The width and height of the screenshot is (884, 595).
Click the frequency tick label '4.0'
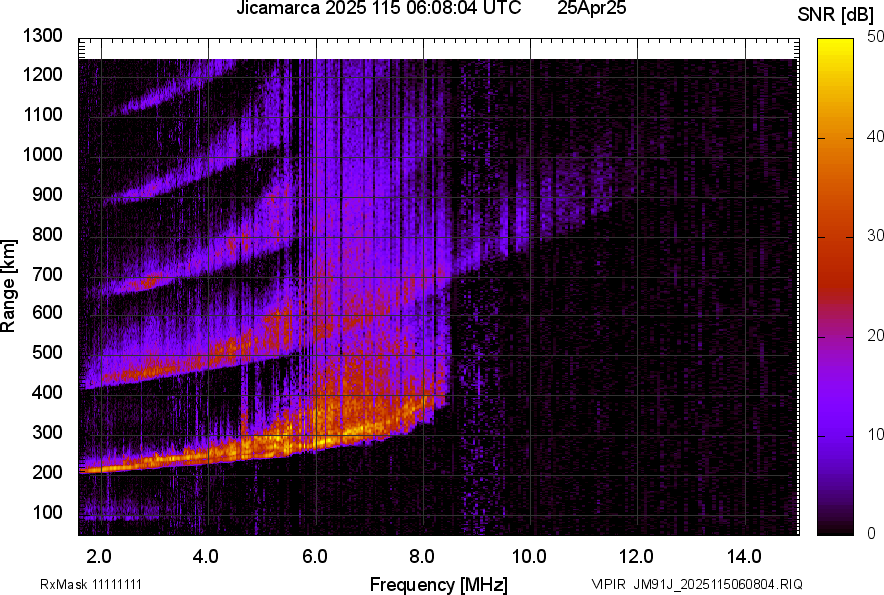(206, 557)
